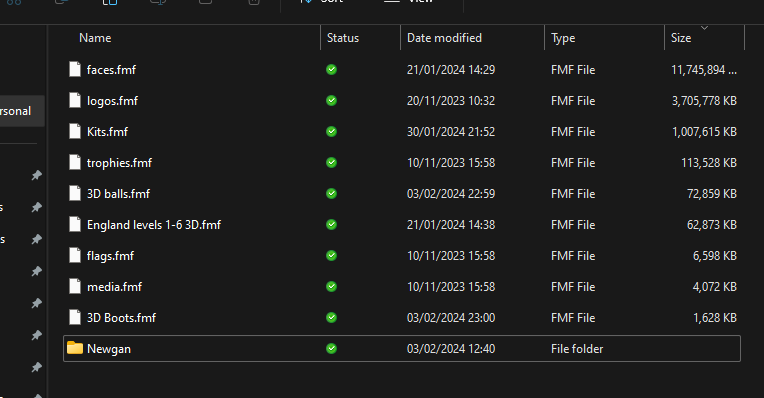This screenshot has height=398, width=764.
Task: Click the size value 1,628 KB
Action: [x=715, y=318]
